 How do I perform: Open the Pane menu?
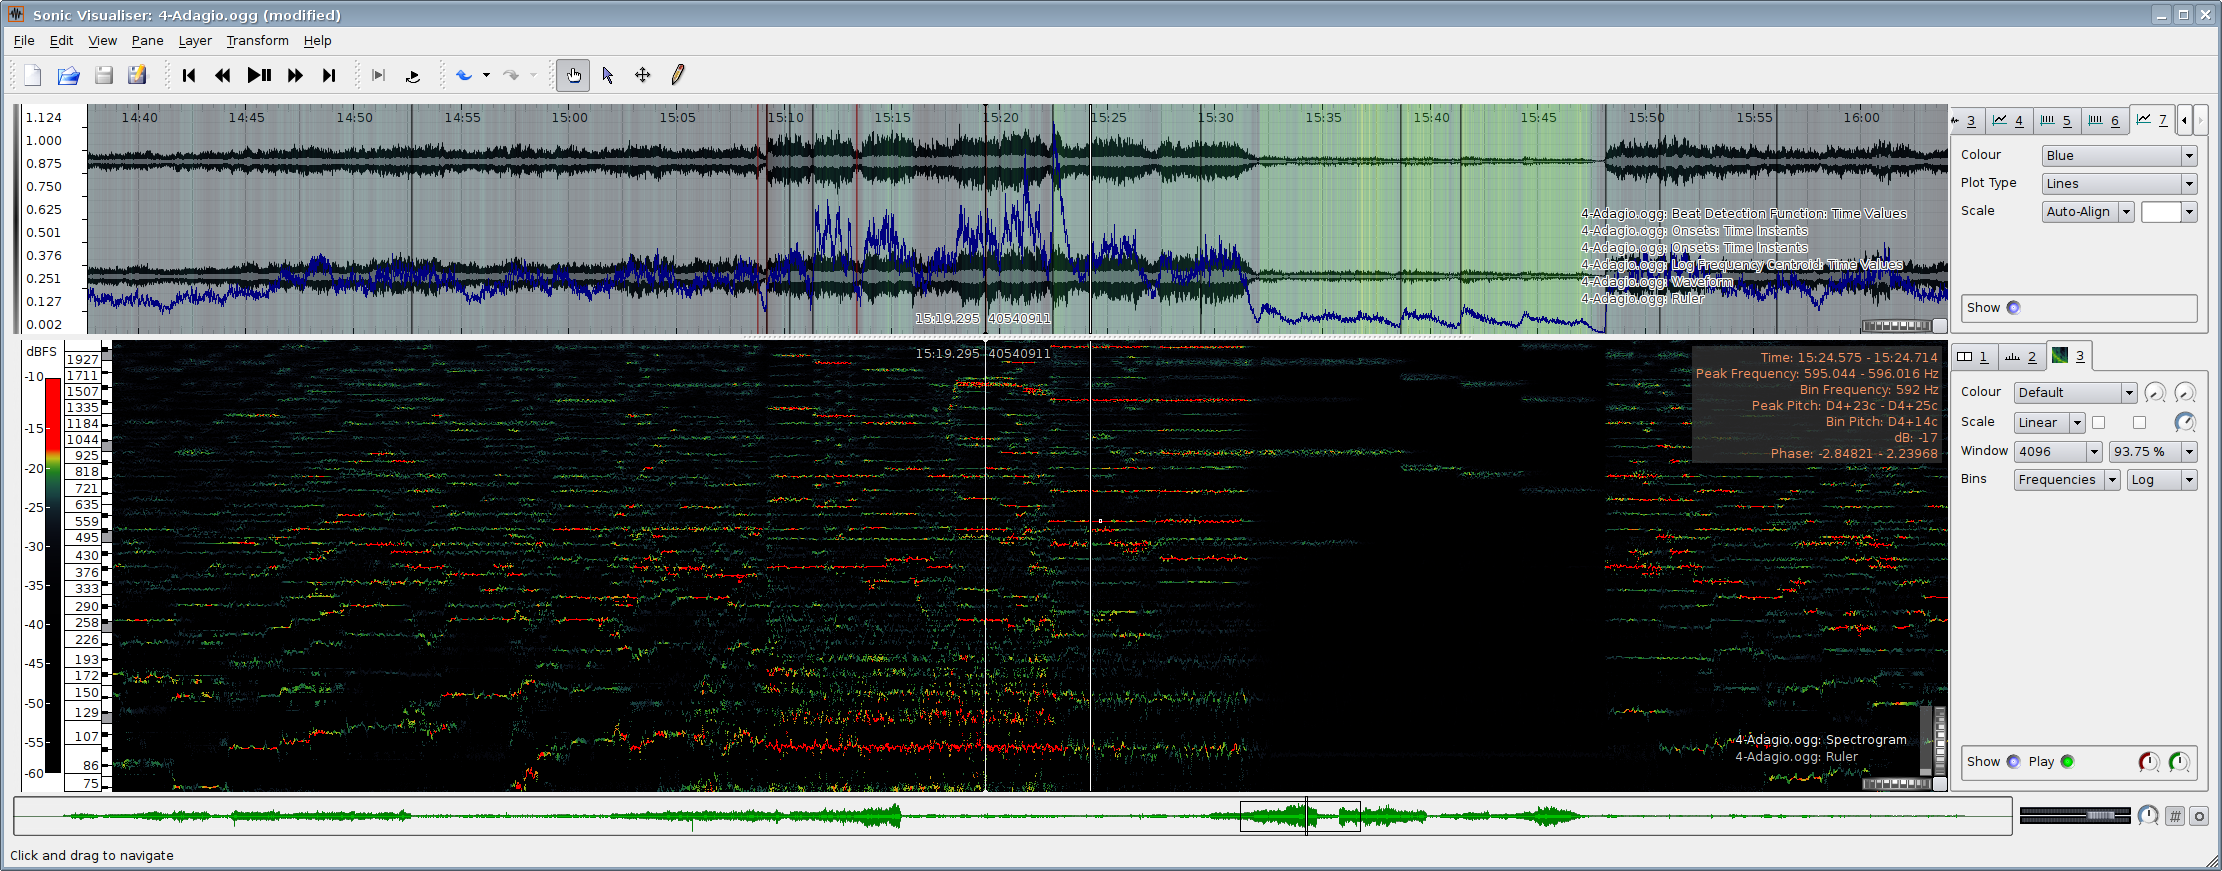coord(147,41)
